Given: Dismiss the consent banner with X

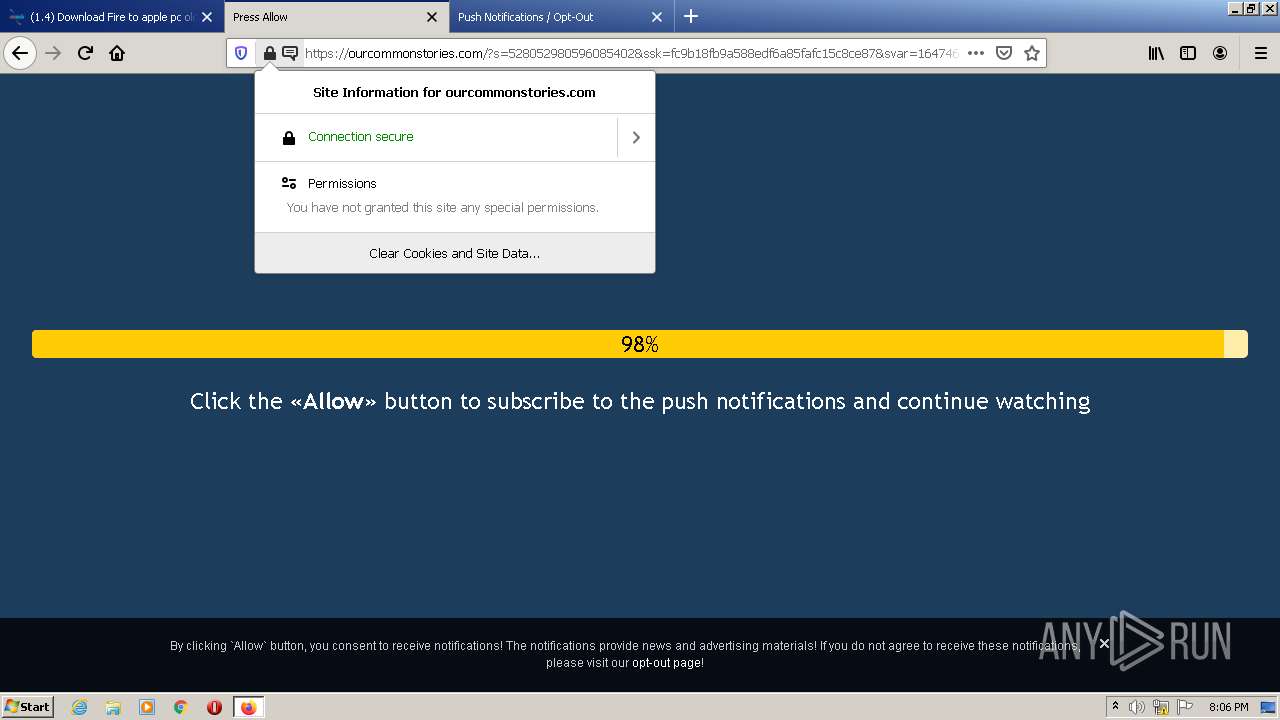Looking at the screenshot, I should coord(1104,644).
